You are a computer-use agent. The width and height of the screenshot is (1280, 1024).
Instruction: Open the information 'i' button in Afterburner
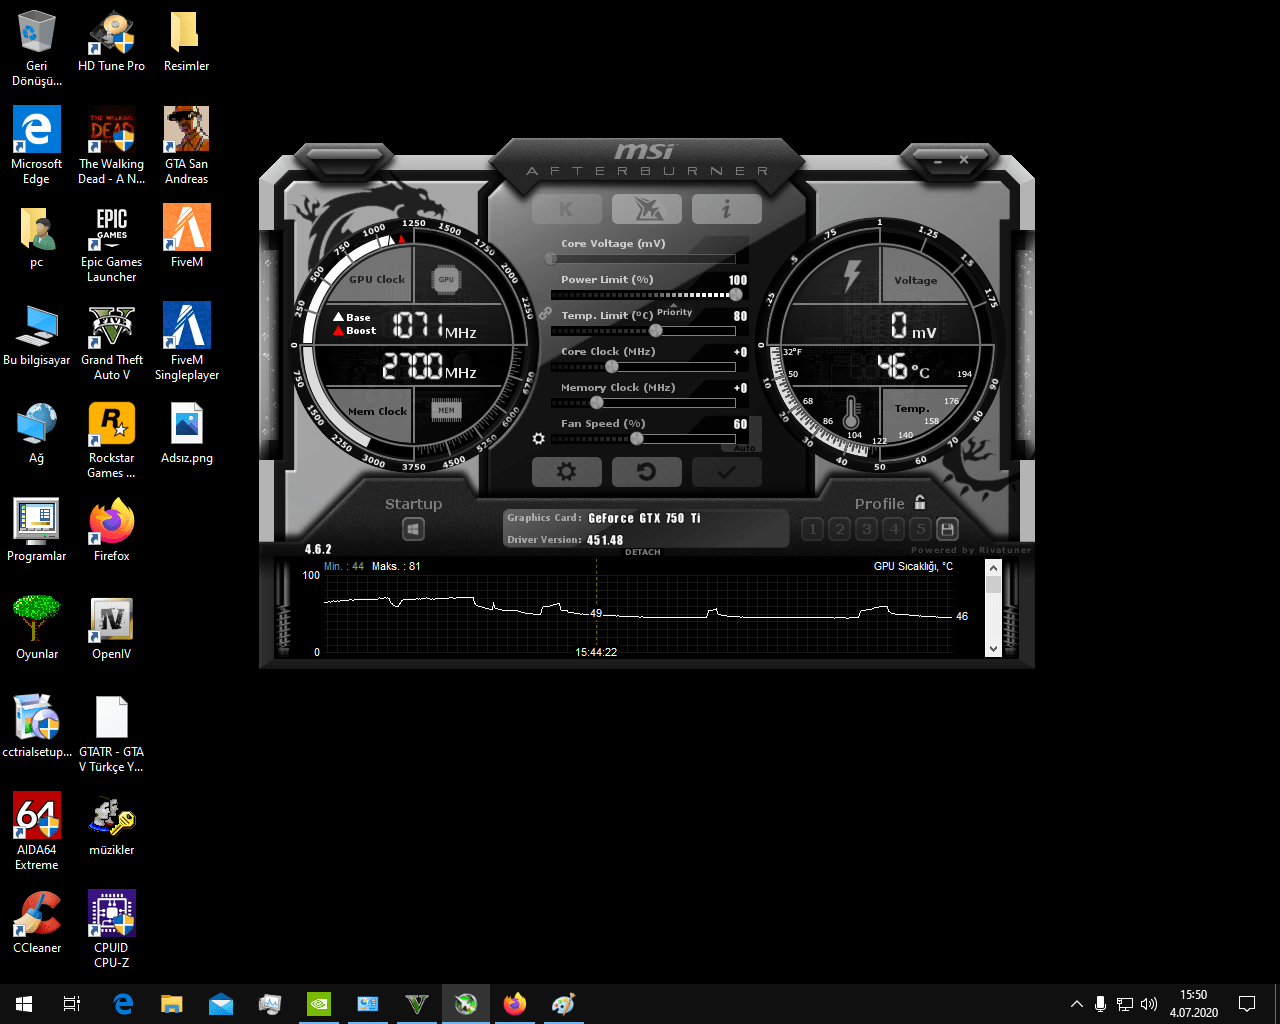click(x=726, y=209)
